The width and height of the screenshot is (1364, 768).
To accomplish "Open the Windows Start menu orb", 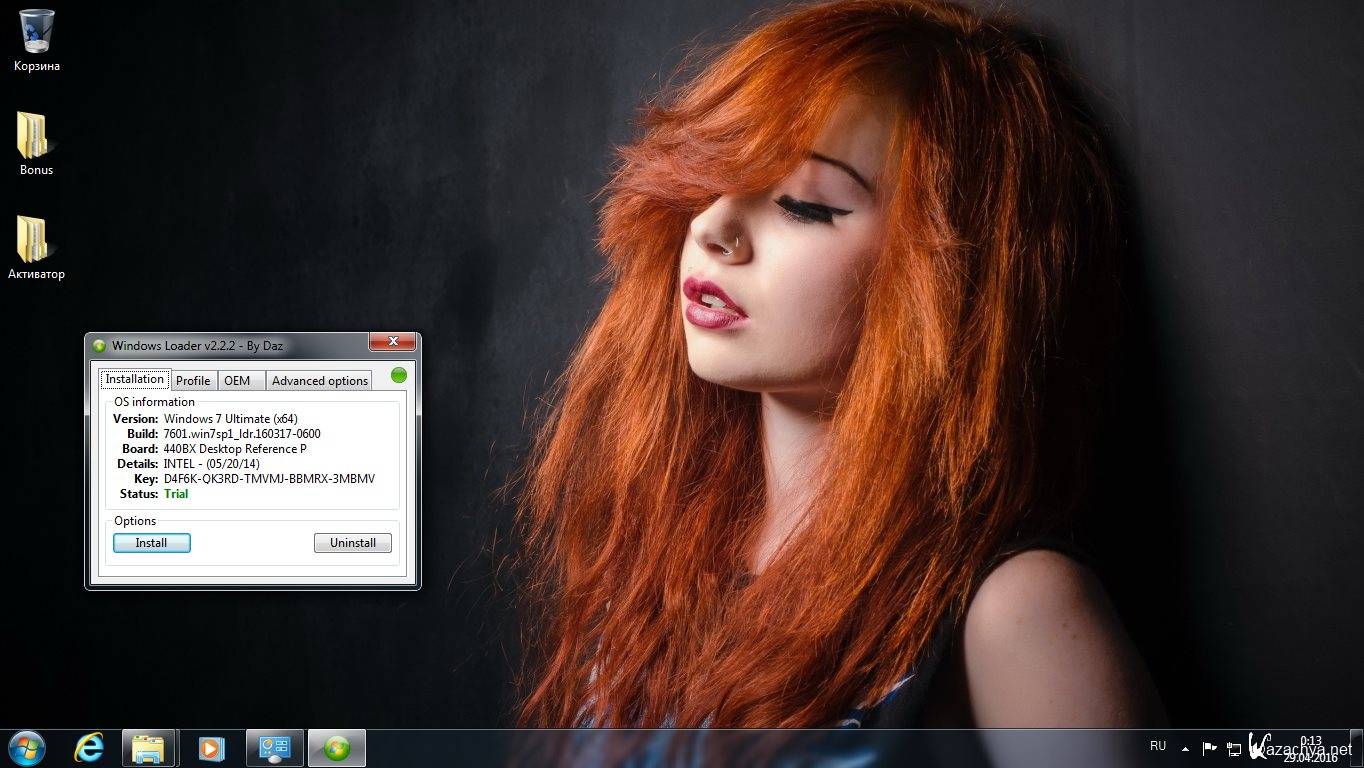I will pyautogui.click(x=26, y=747).
